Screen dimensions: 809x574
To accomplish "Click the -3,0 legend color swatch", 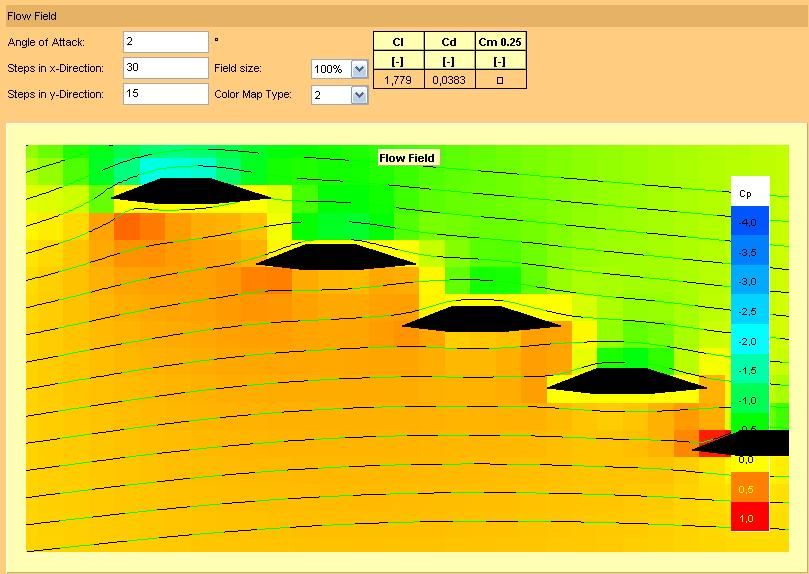I will (750, 281).
